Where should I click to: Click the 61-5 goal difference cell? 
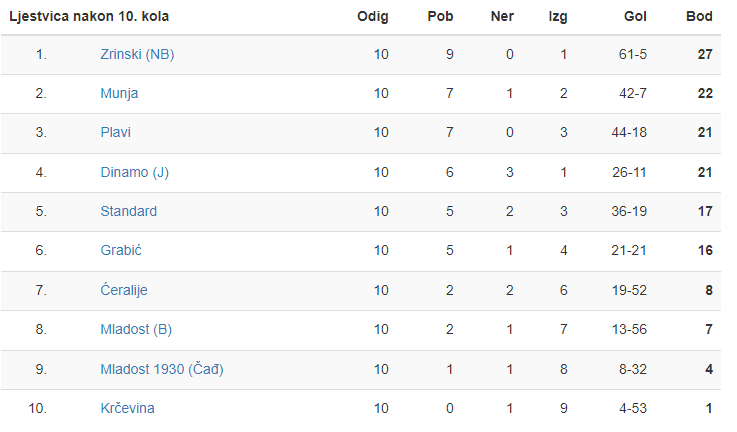(632, 54)
